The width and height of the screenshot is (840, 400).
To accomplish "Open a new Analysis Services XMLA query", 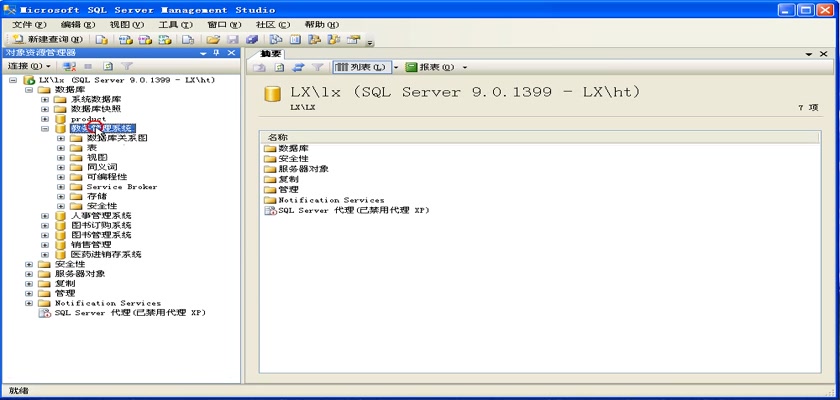I will coord(165,40).
